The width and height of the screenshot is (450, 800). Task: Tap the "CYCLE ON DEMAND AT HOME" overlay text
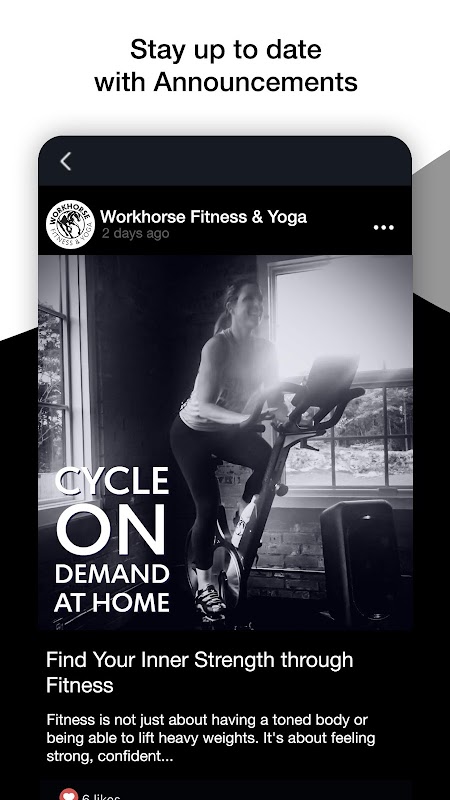tap(112, 540)
